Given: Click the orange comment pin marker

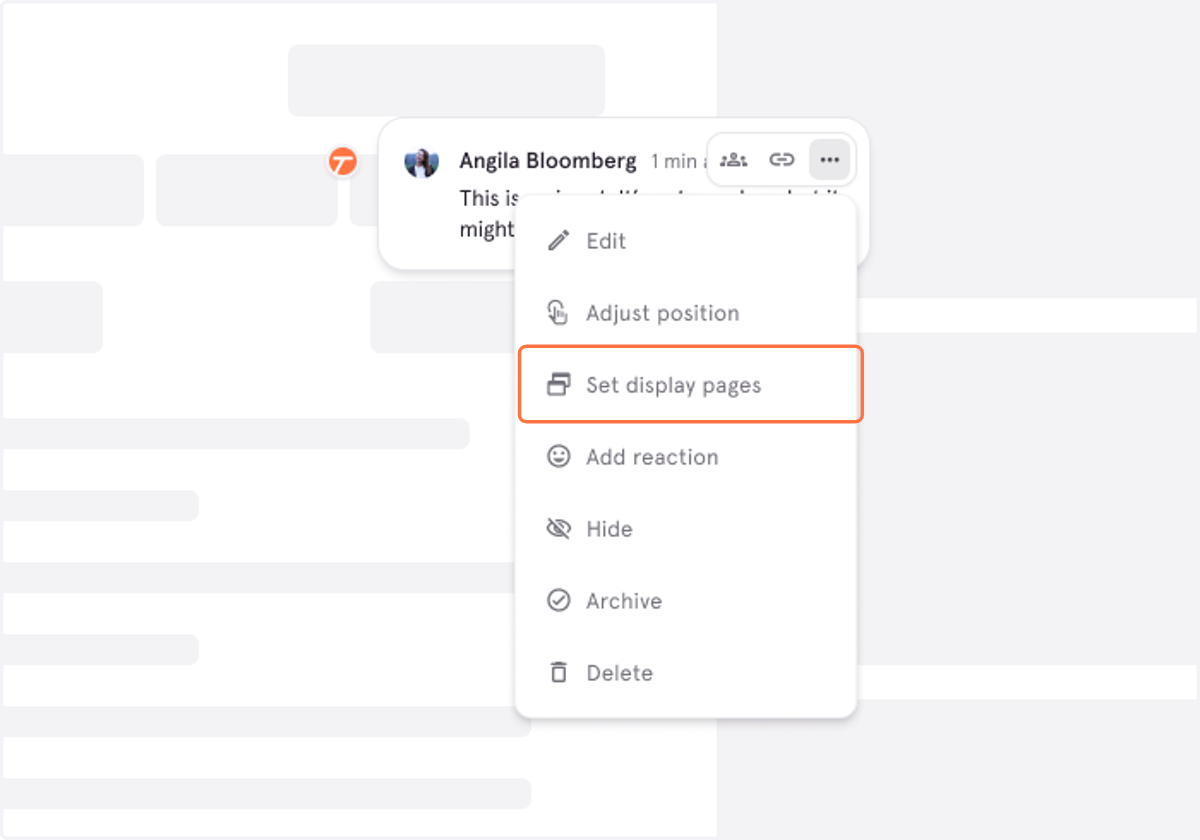Looking at the screenshot, I should 343,161.
